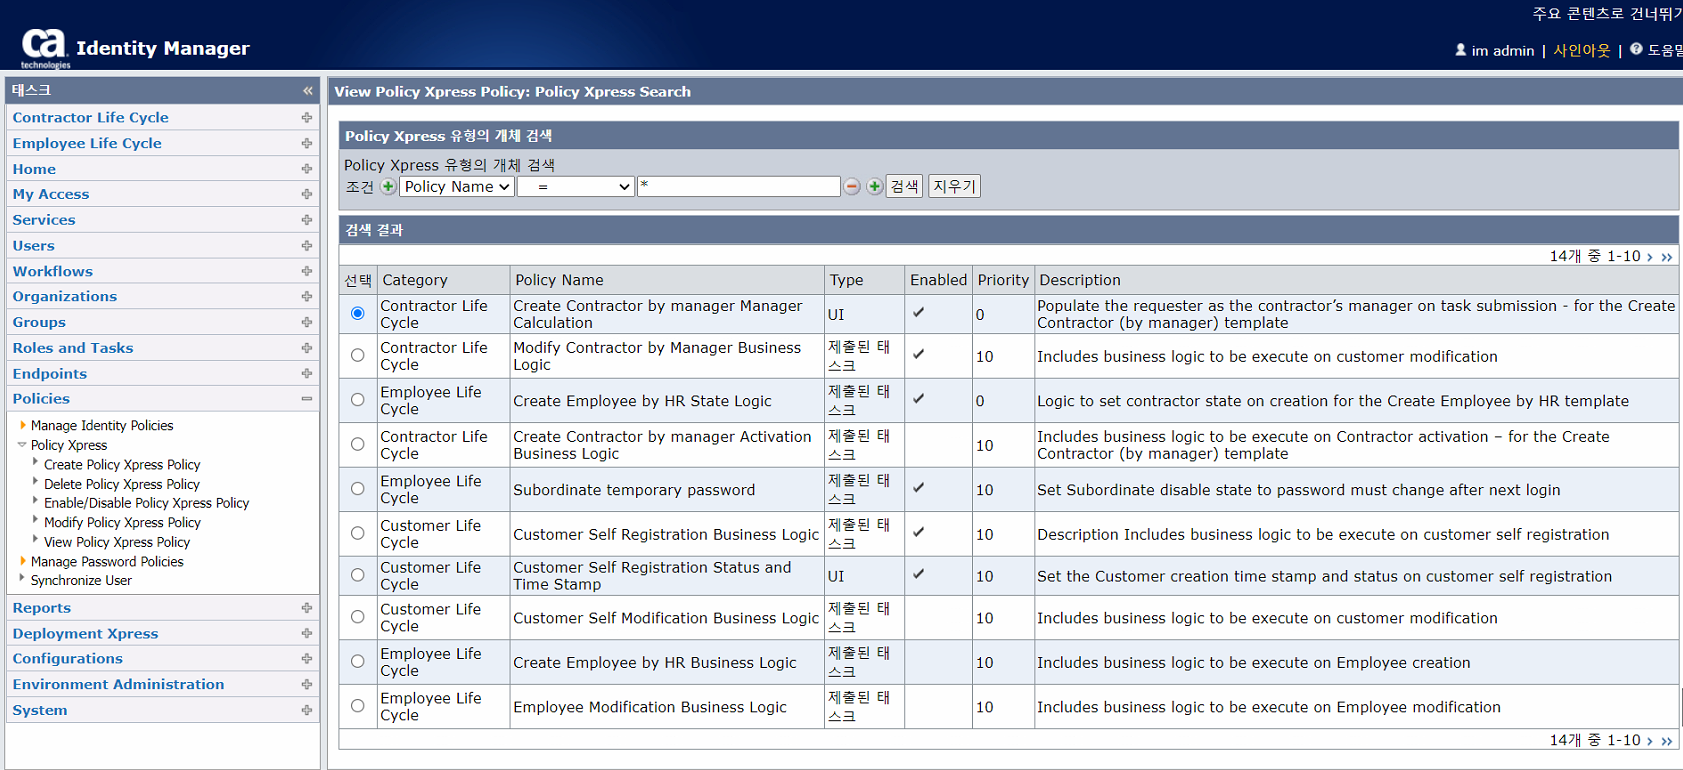Screen dimensions: 1683x770
Task: Expand Home category with its plus icon
Action: 307,169
